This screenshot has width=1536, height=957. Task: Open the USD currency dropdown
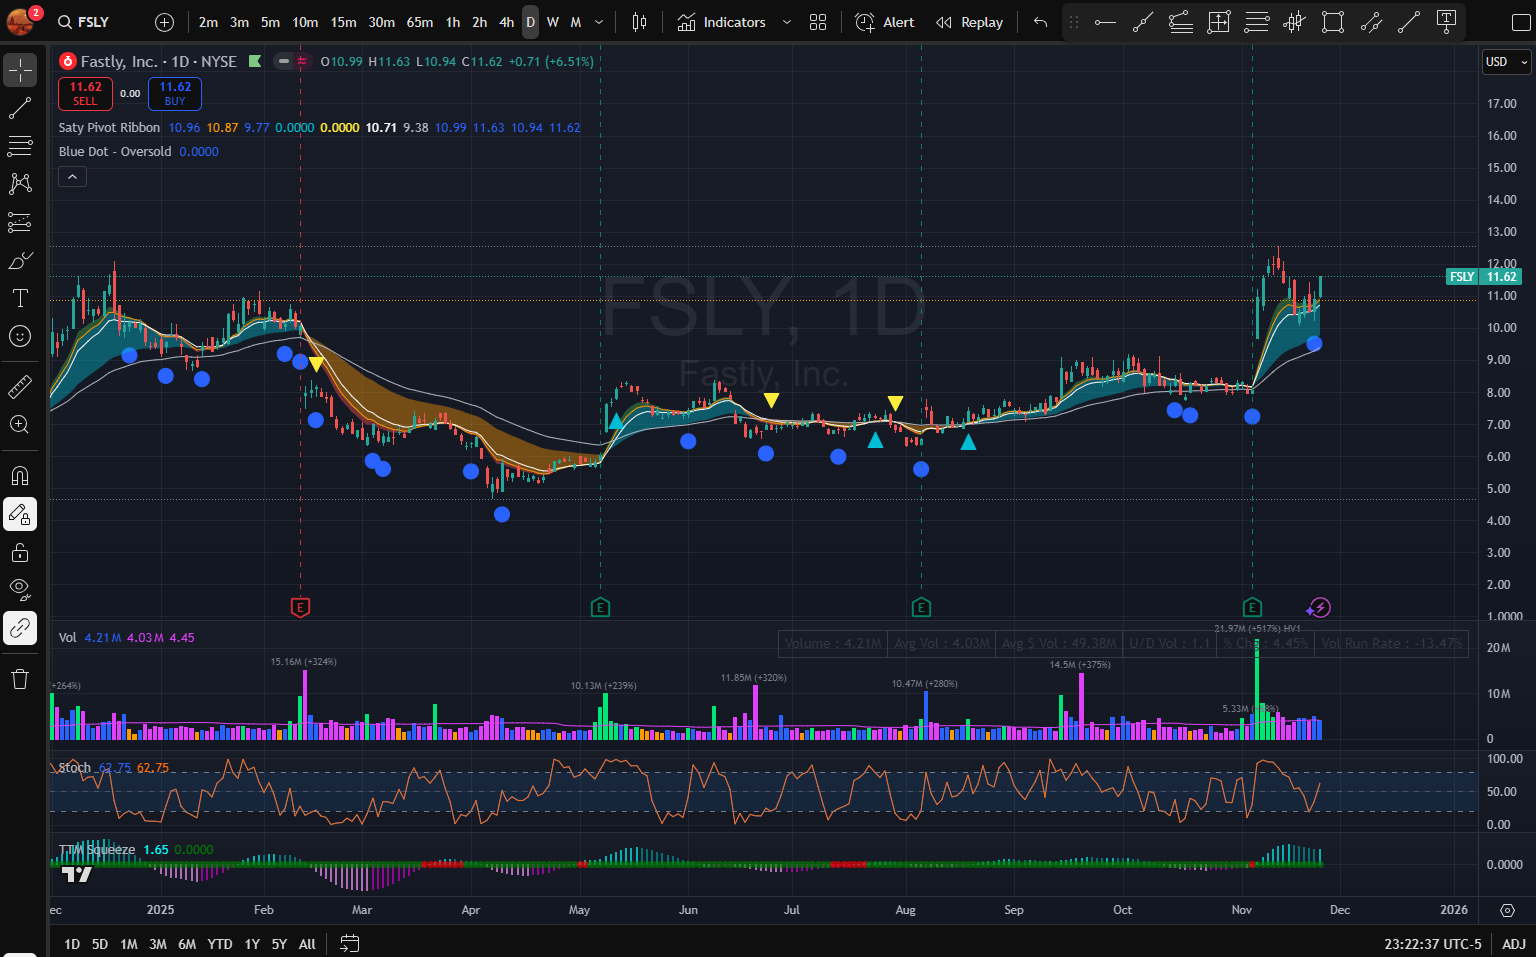pyautogui.click(x=1506, y=62)
